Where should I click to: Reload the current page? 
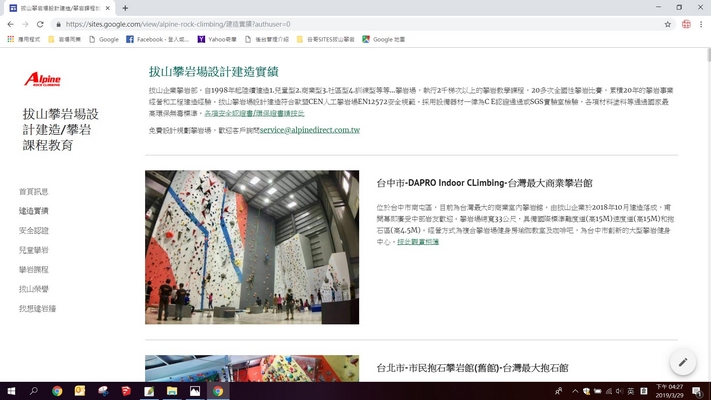40,24
